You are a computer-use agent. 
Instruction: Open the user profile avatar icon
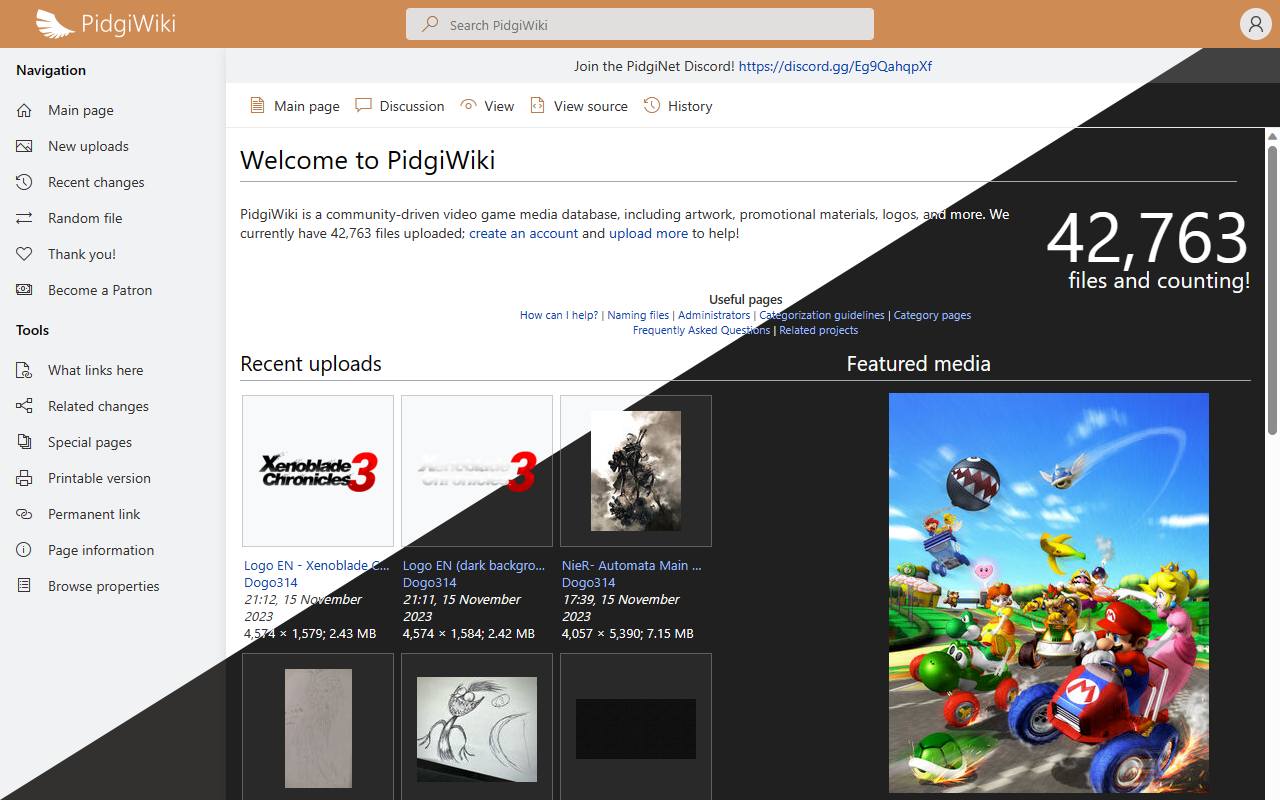point(1255,23)
